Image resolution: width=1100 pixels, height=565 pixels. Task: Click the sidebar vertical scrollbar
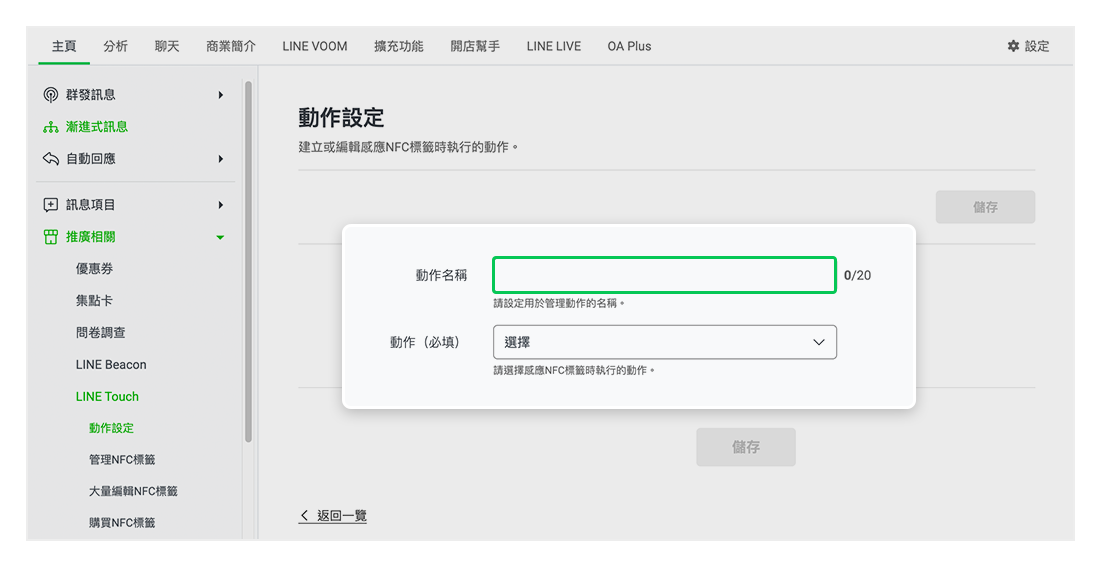click(248, 261)
